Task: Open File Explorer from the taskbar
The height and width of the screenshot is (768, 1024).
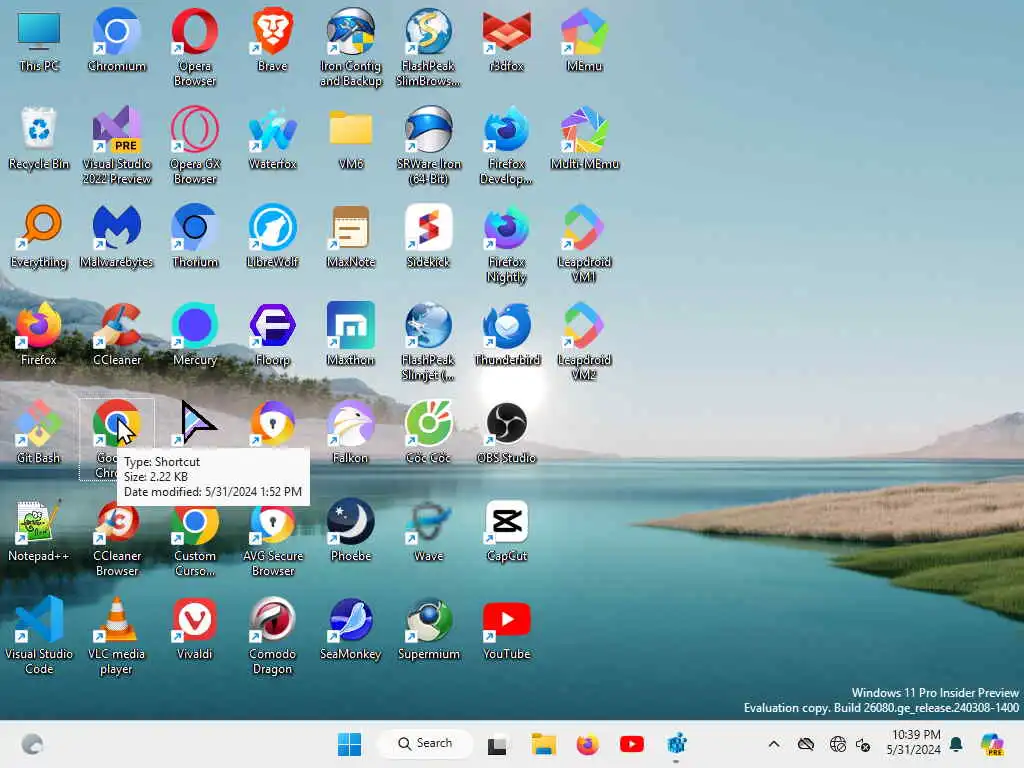Action: pyautogui.click(x=543, y=744)
